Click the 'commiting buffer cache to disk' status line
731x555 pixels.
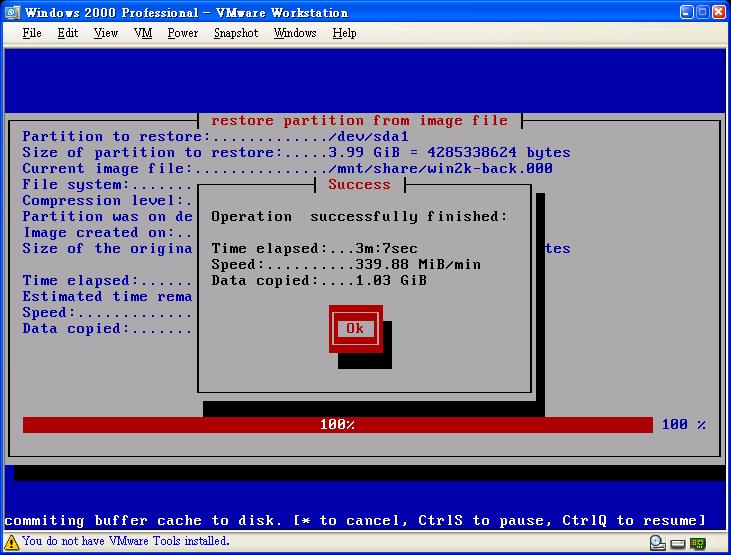[x=355, y=520]
